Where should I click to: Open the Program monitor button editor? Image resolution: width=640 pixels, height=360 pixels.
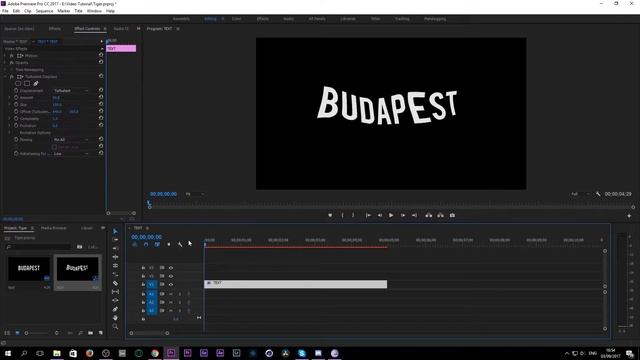coord(629,216)
